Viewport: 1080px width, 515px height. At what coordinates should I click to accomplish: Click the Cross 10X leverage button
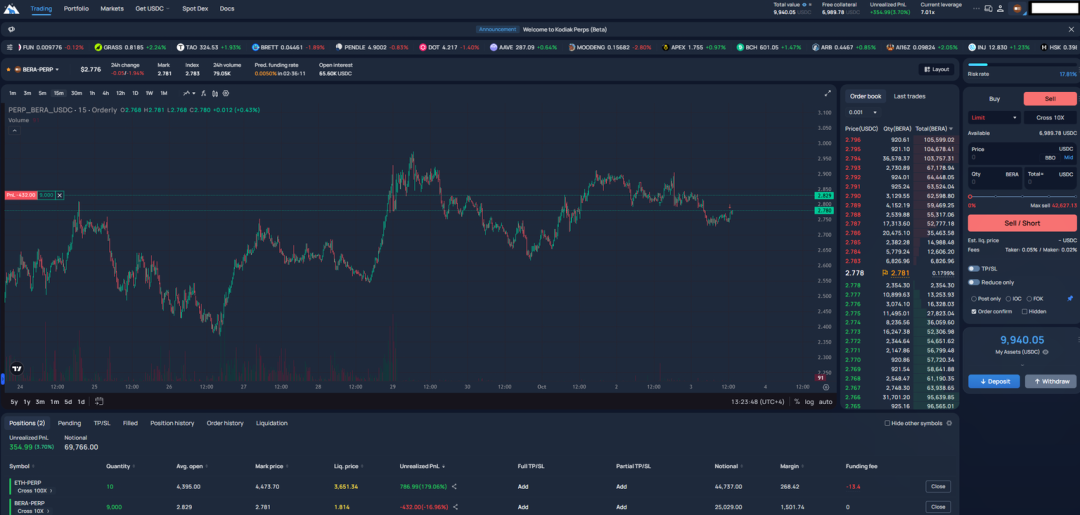pos(1050,118)
